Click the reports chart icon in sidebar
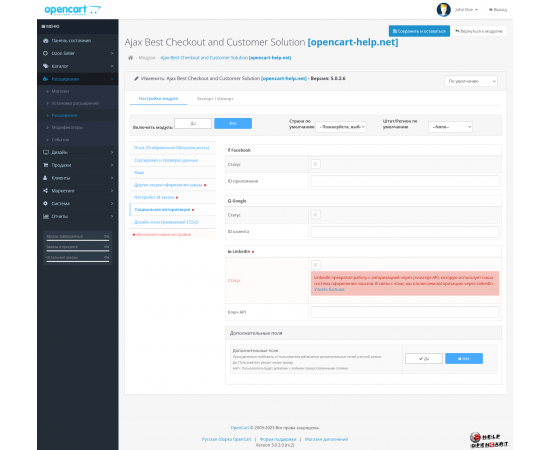Screen dimensions: 550x450 pyautogui.click(x=46, y=216)
